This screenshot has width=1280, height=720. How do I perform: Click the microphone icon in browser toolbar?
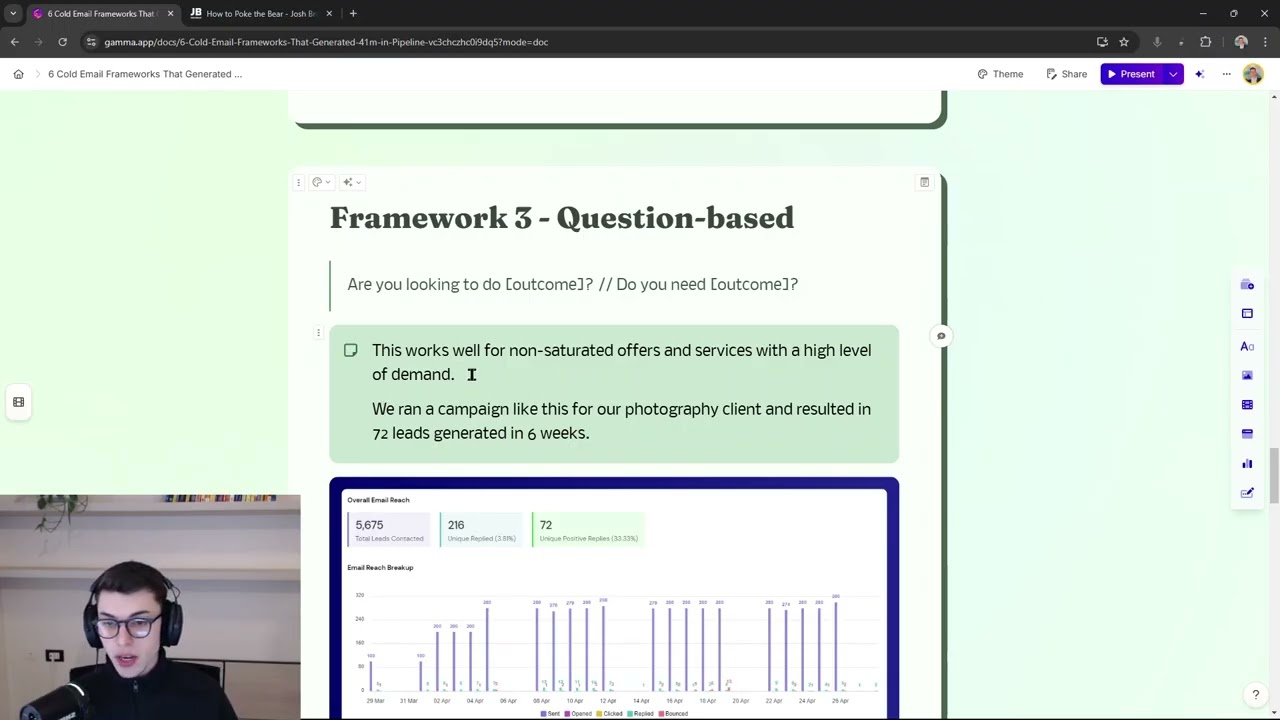click(x=1157, y=42)
